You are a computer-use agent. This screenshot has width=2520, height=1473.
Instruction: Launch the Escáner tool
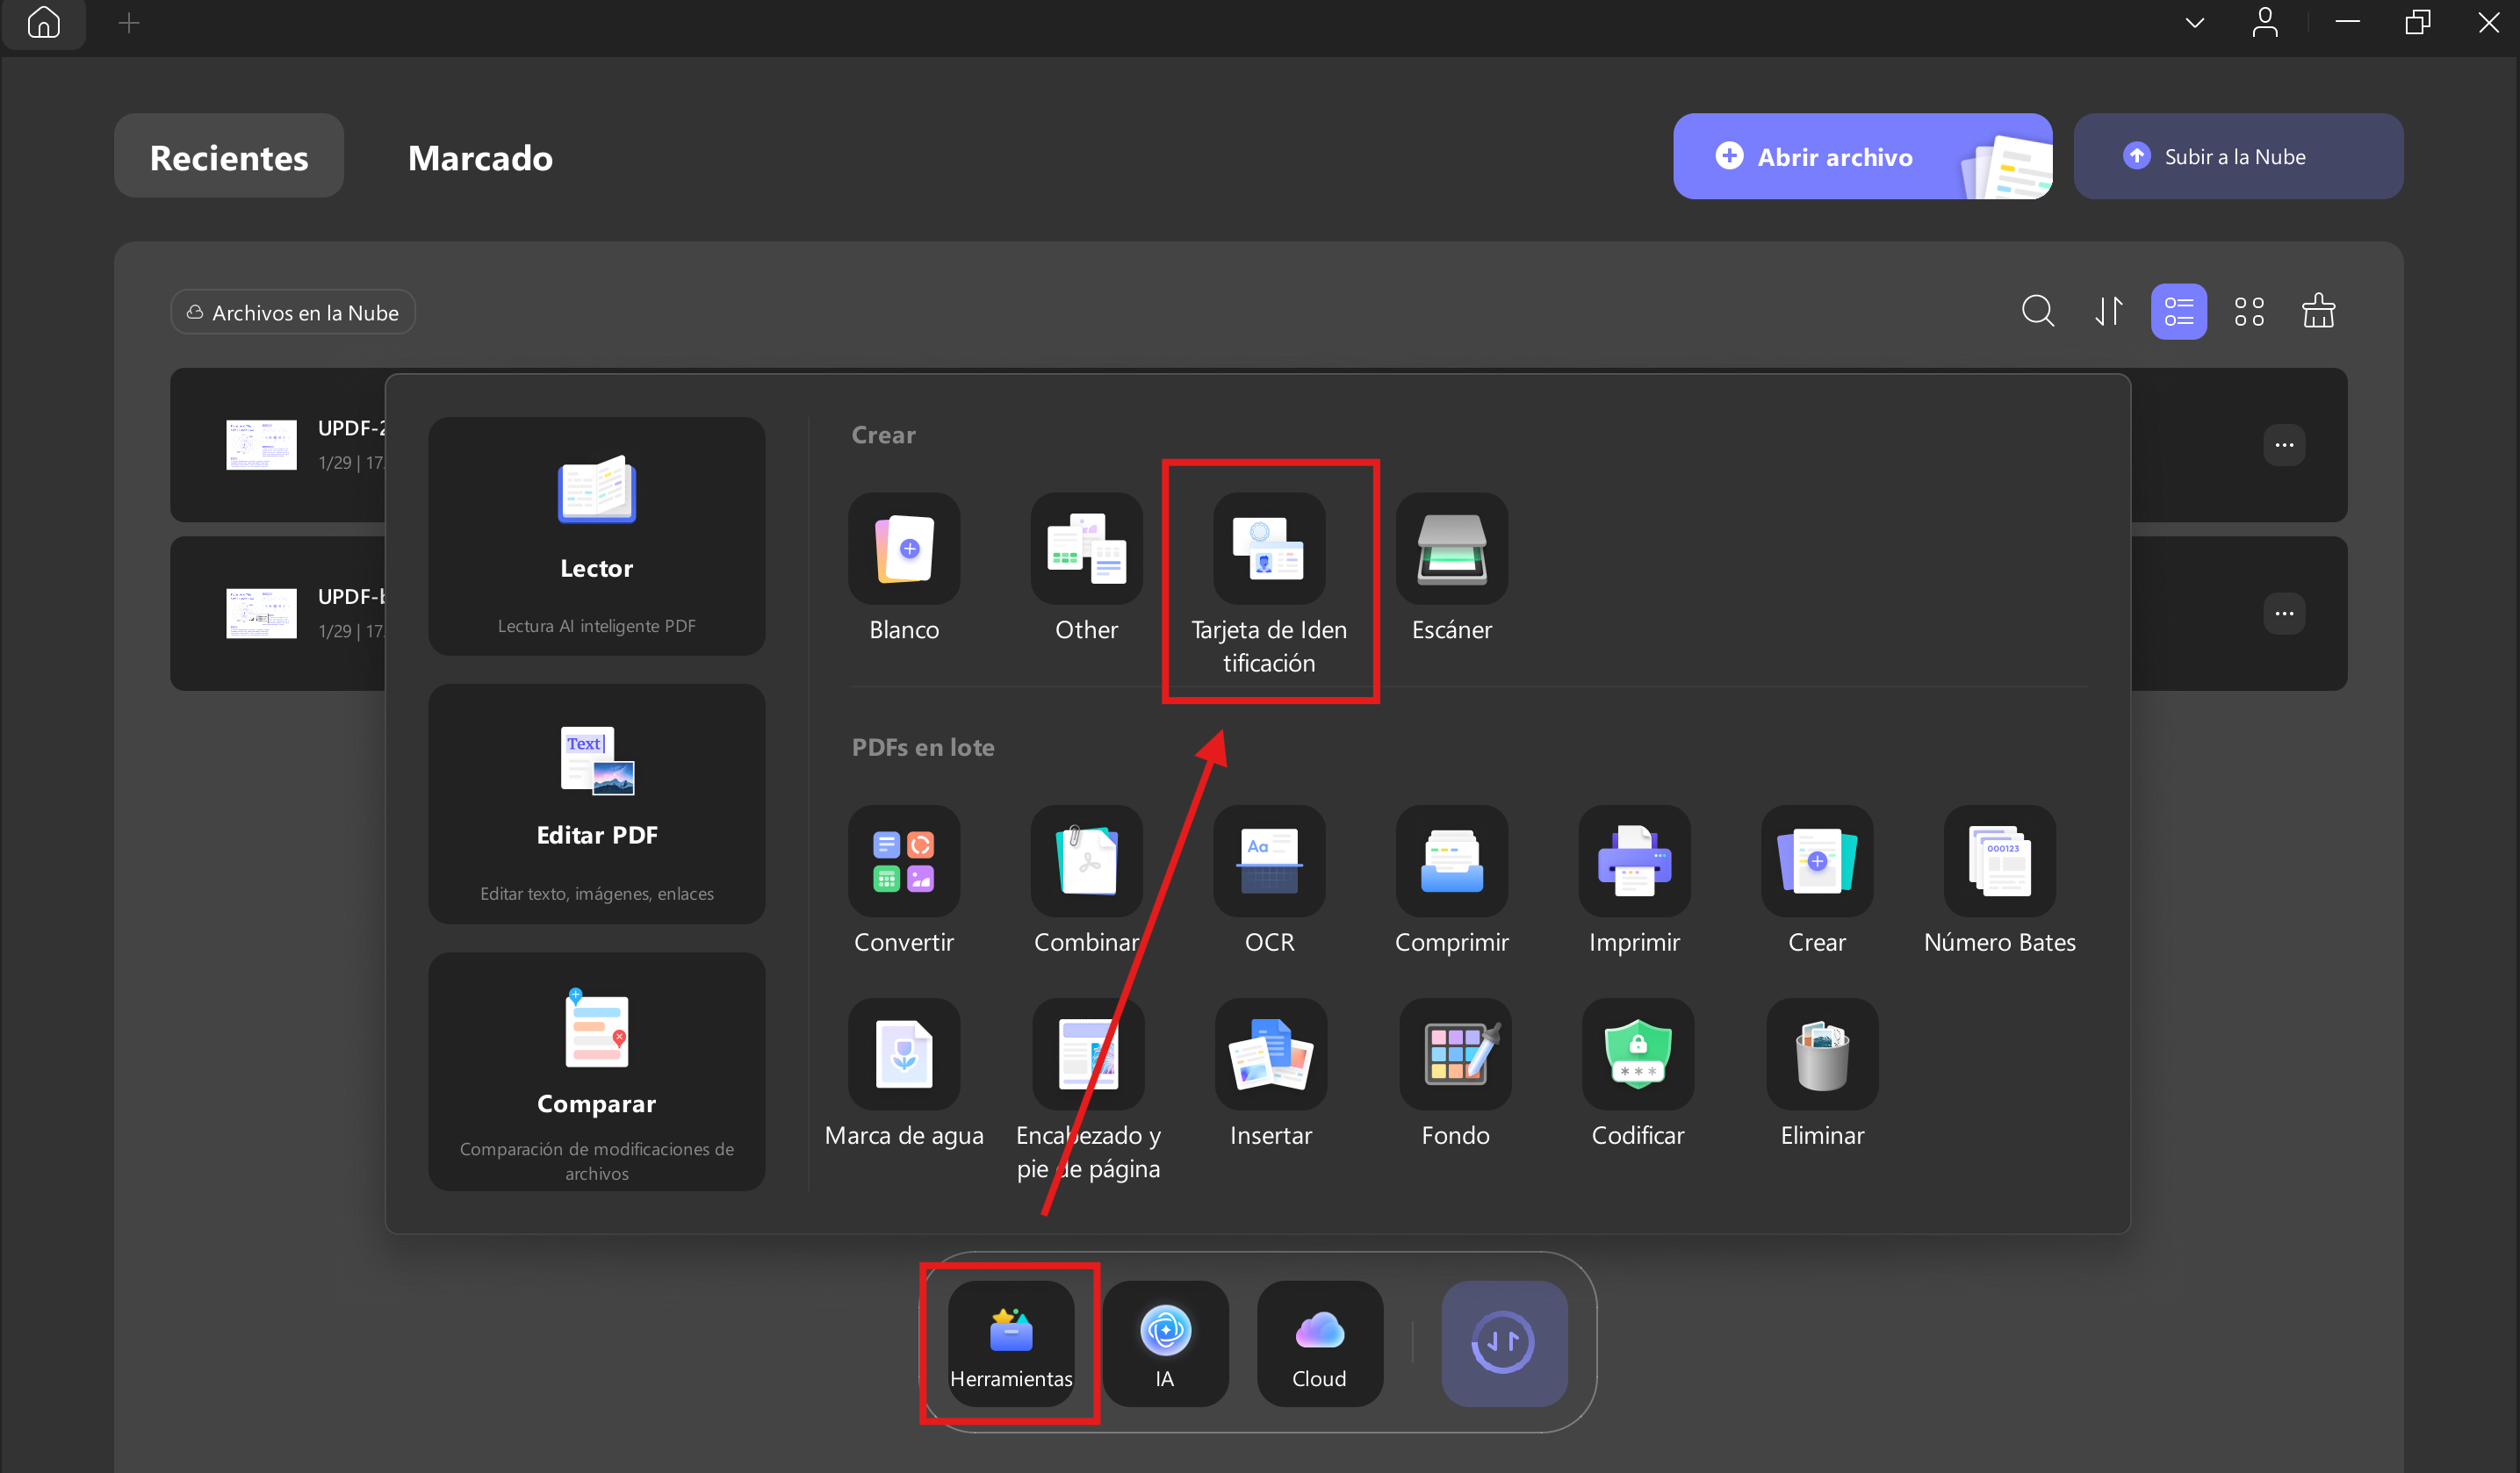[1451, 548]
